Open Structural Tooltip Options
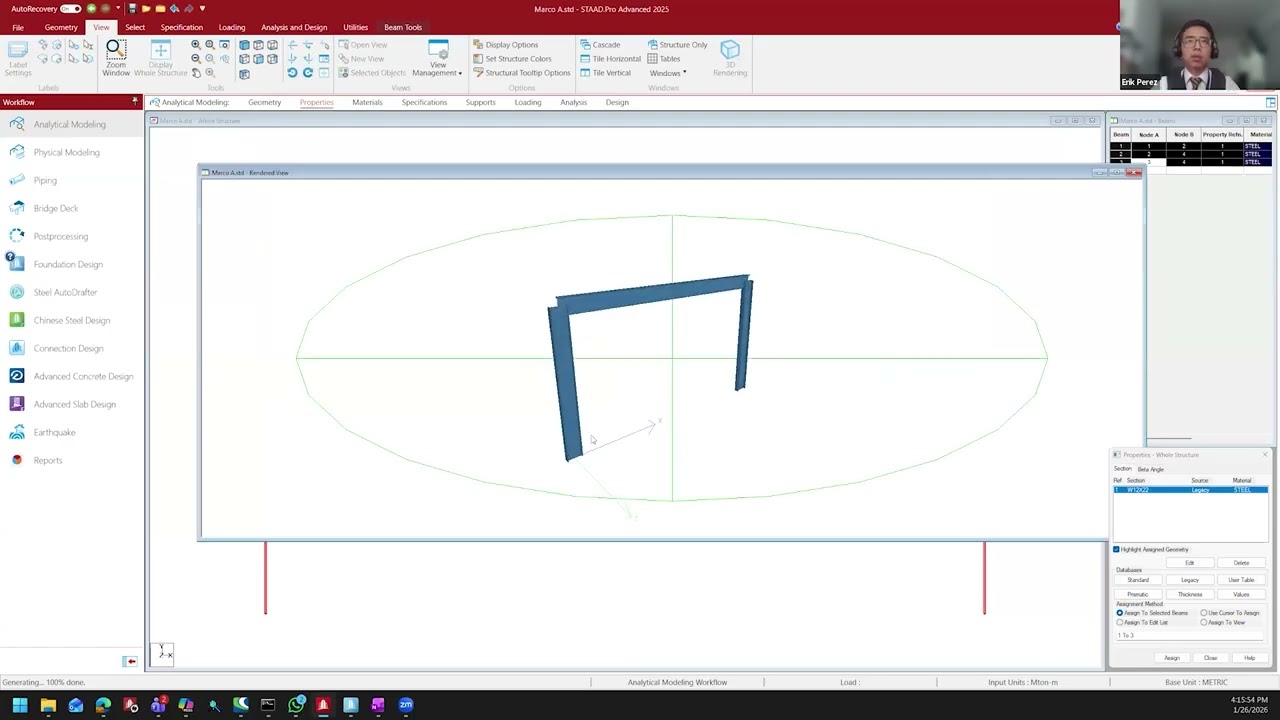Screen dimensions: 1280x720 (521, 73)
